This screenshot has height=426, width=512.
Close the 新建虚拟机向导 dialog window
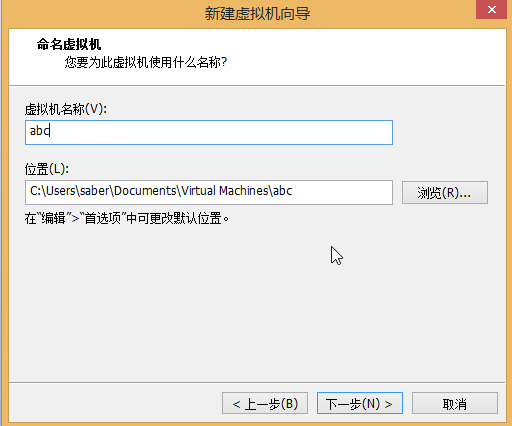click(492, 9)
